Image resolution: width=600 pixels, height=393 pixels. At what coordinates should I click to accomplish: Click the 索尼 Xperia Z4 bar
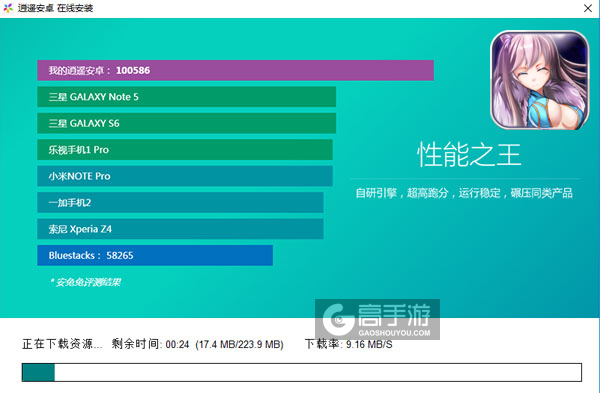(x=180, y=229)
